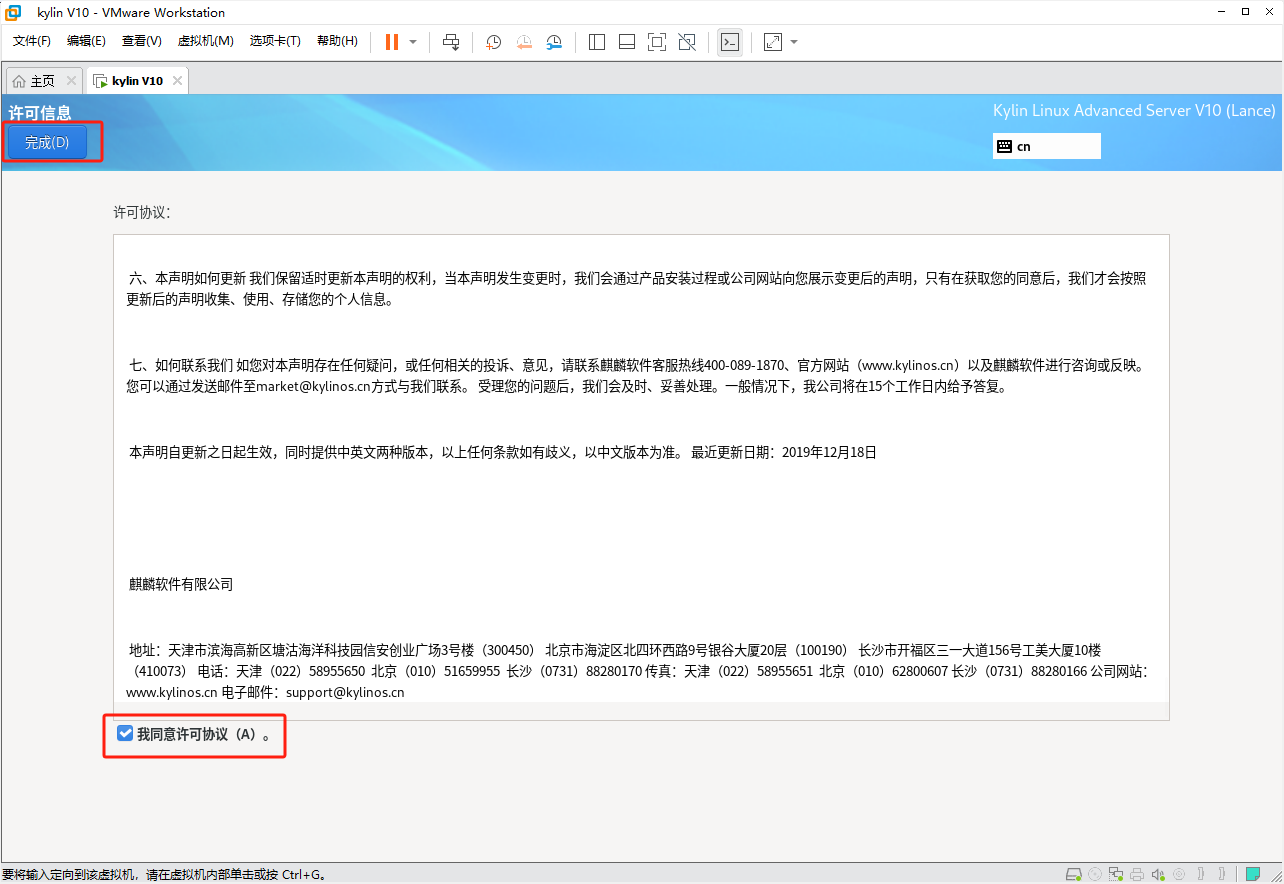Open the 帮助(H) menu
This screenshot has width=1284, height=884.
tap(337, 41)
